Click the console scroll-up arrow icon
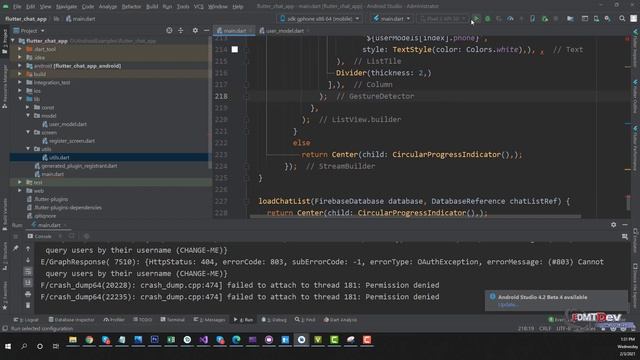Viewport: 640px width, 360px height. point(28,249)
